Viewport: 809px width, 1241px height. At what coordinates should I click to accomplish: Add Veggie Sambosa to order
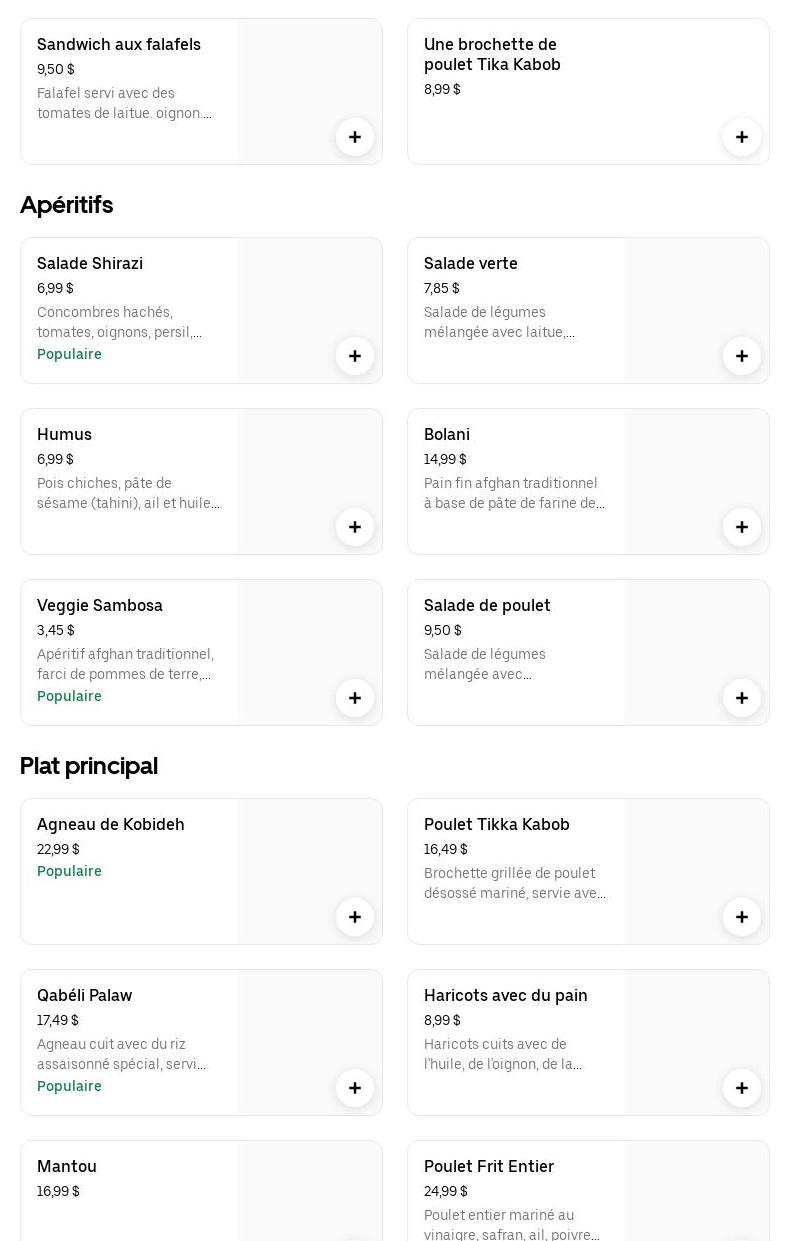pyautogui.click(x=355, y=698)
